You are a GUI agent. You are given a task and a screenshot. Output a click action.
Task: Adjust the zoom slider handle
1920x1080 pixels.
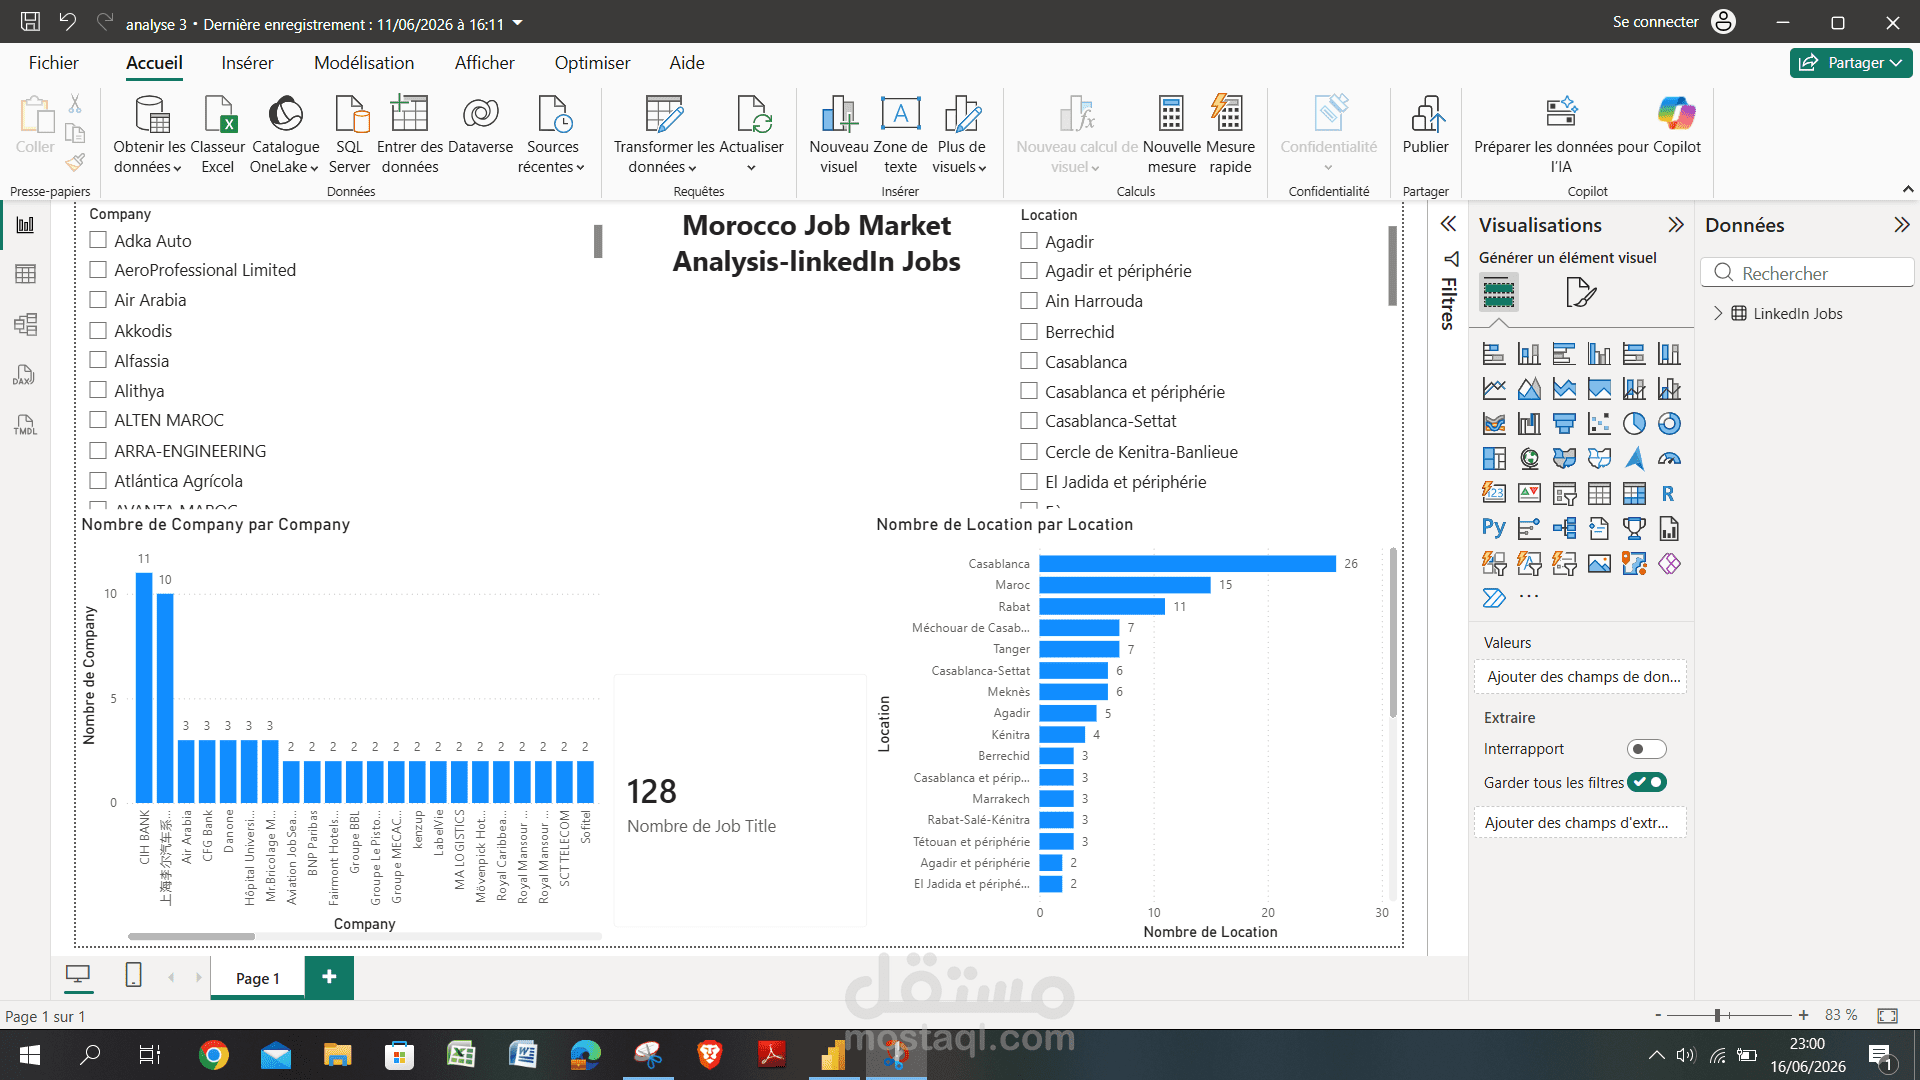(x=1717, y=1015)
